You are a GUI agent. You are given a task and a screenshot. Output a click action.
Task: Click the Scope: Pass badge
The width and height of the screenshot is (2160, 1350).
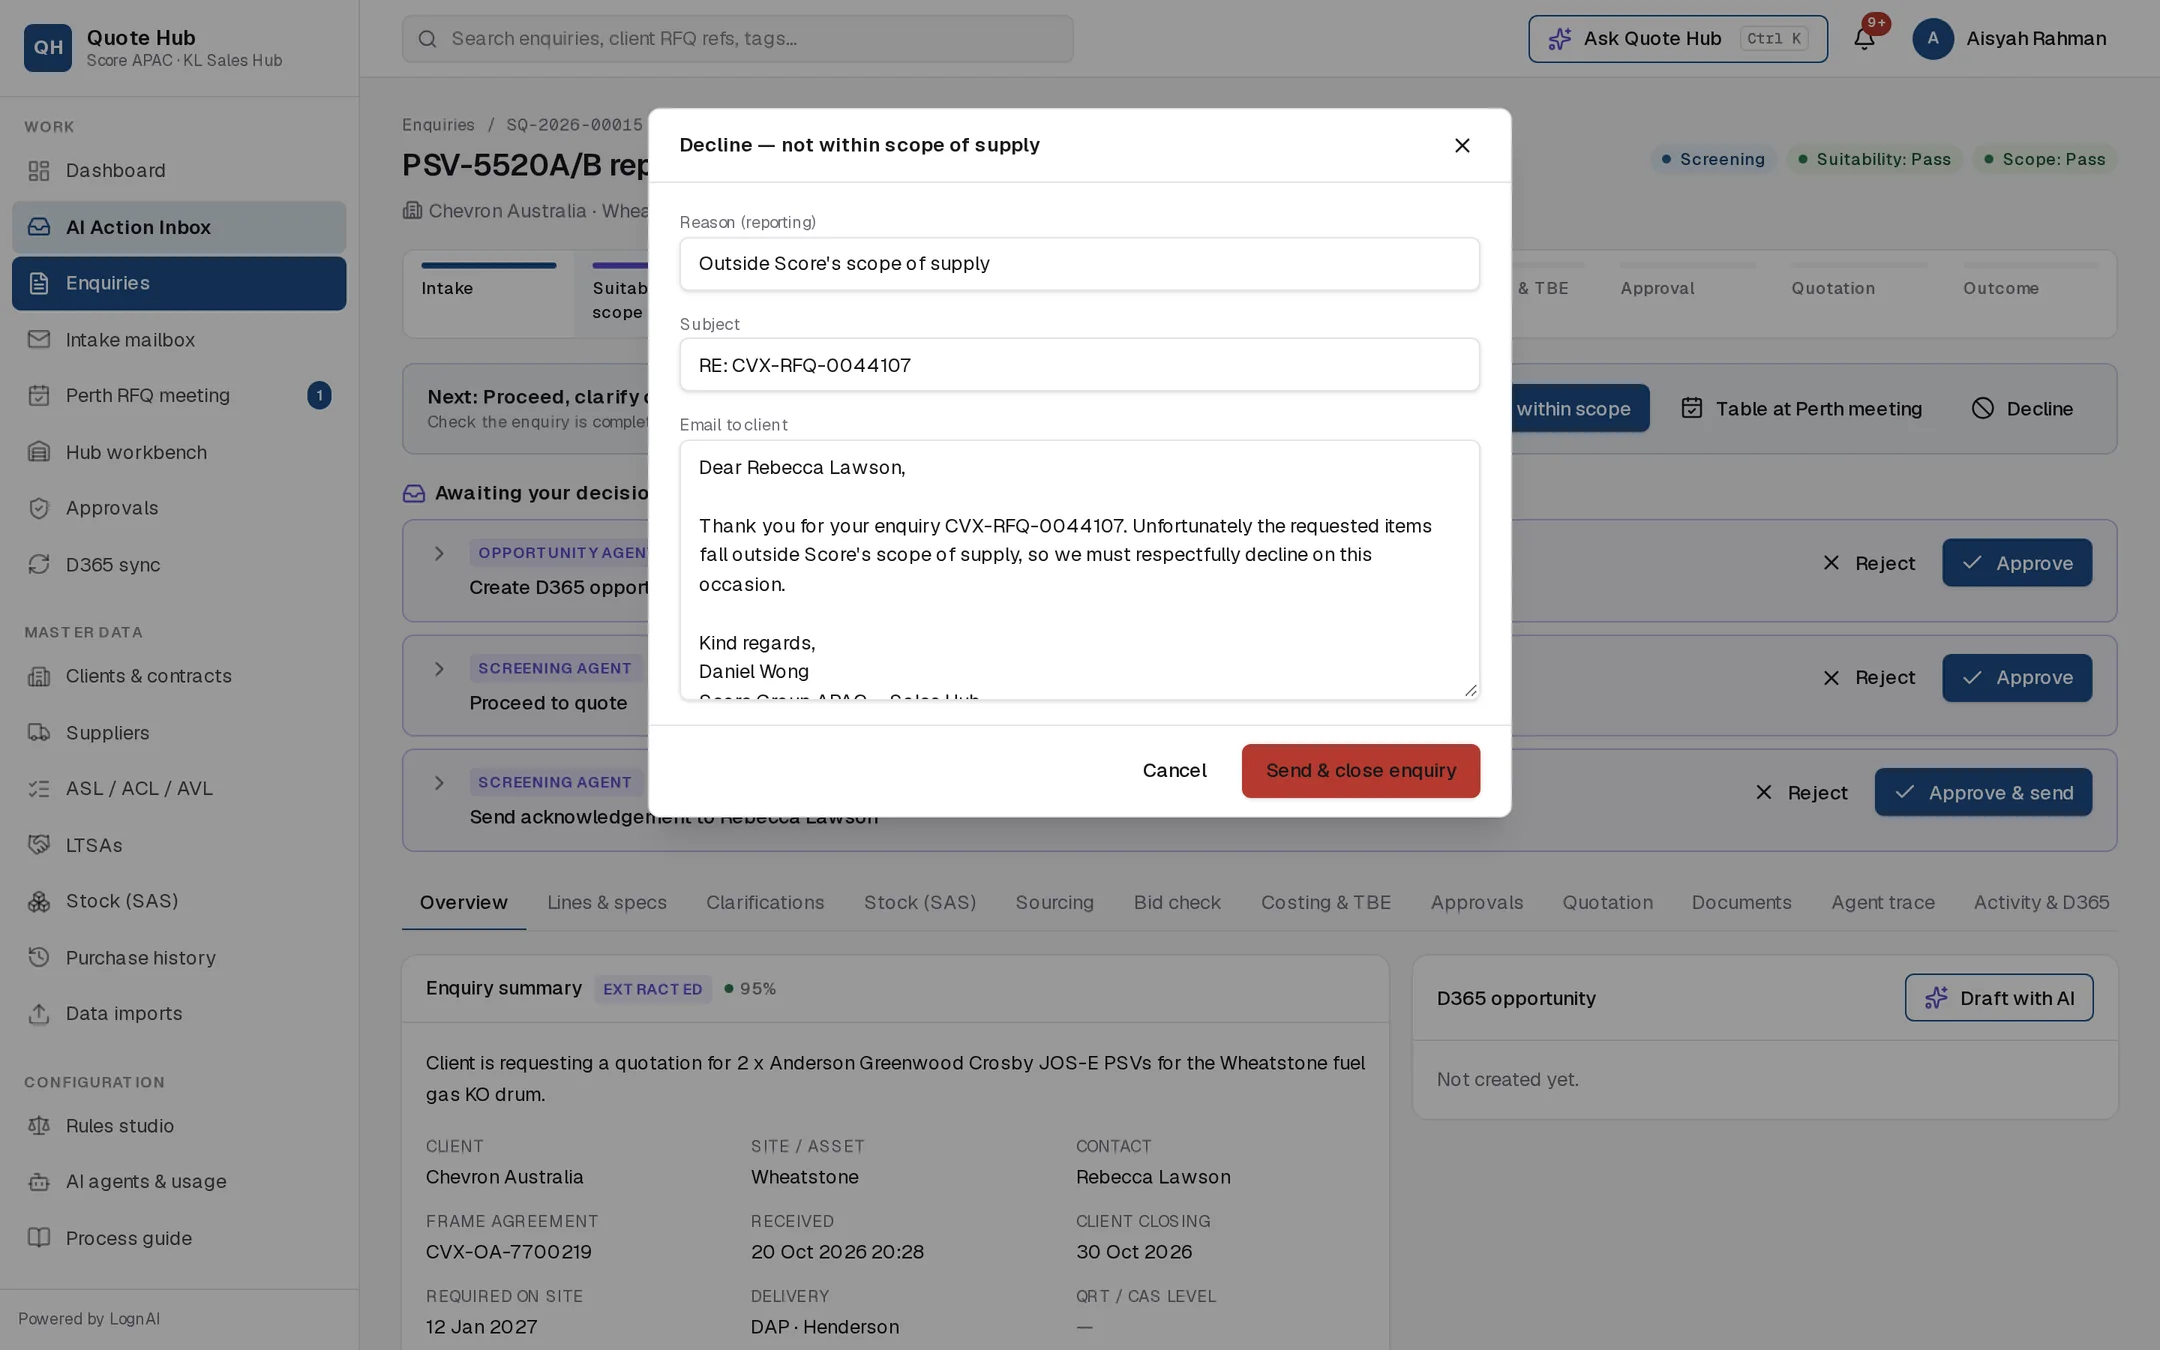[2045, 159]
